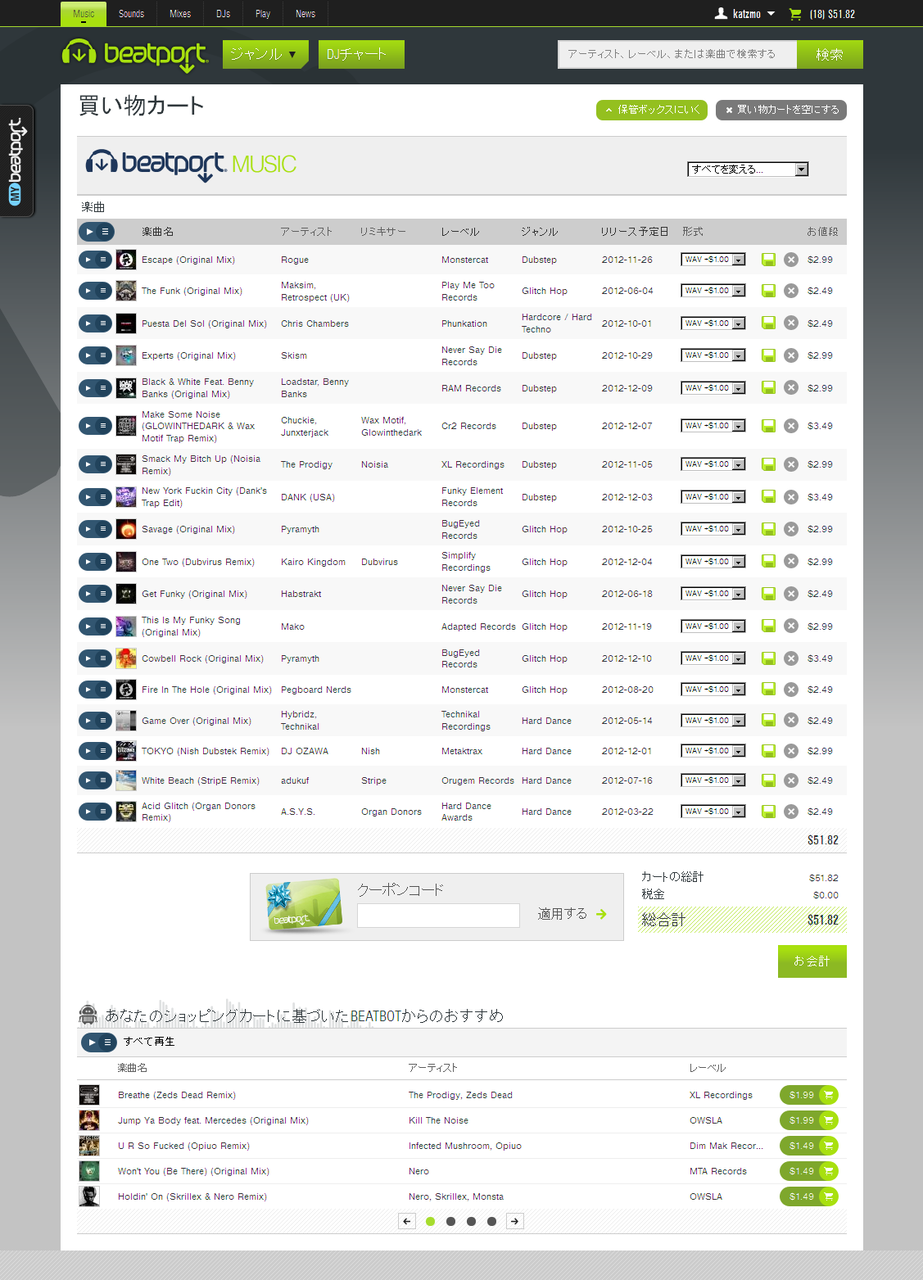Remove Escape (Original Mix) from the cart

pos(791,260)
